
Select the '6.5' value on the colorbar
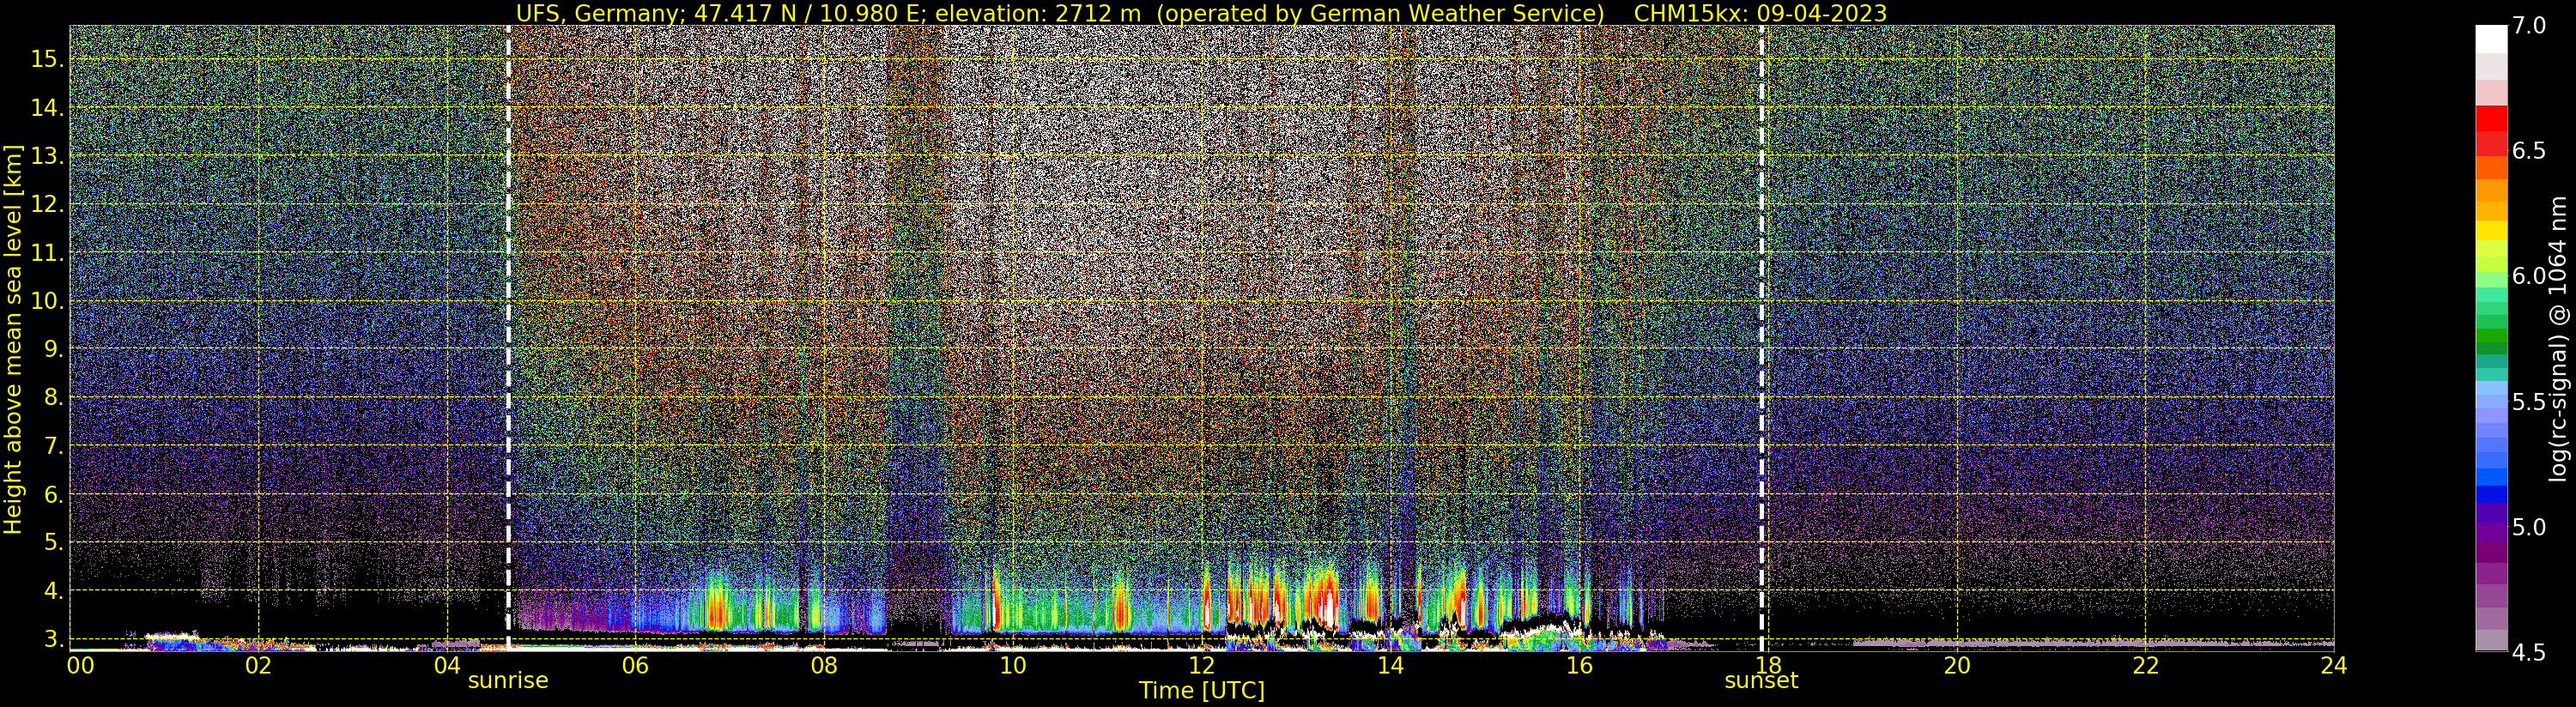click(x=2529, y=151)
